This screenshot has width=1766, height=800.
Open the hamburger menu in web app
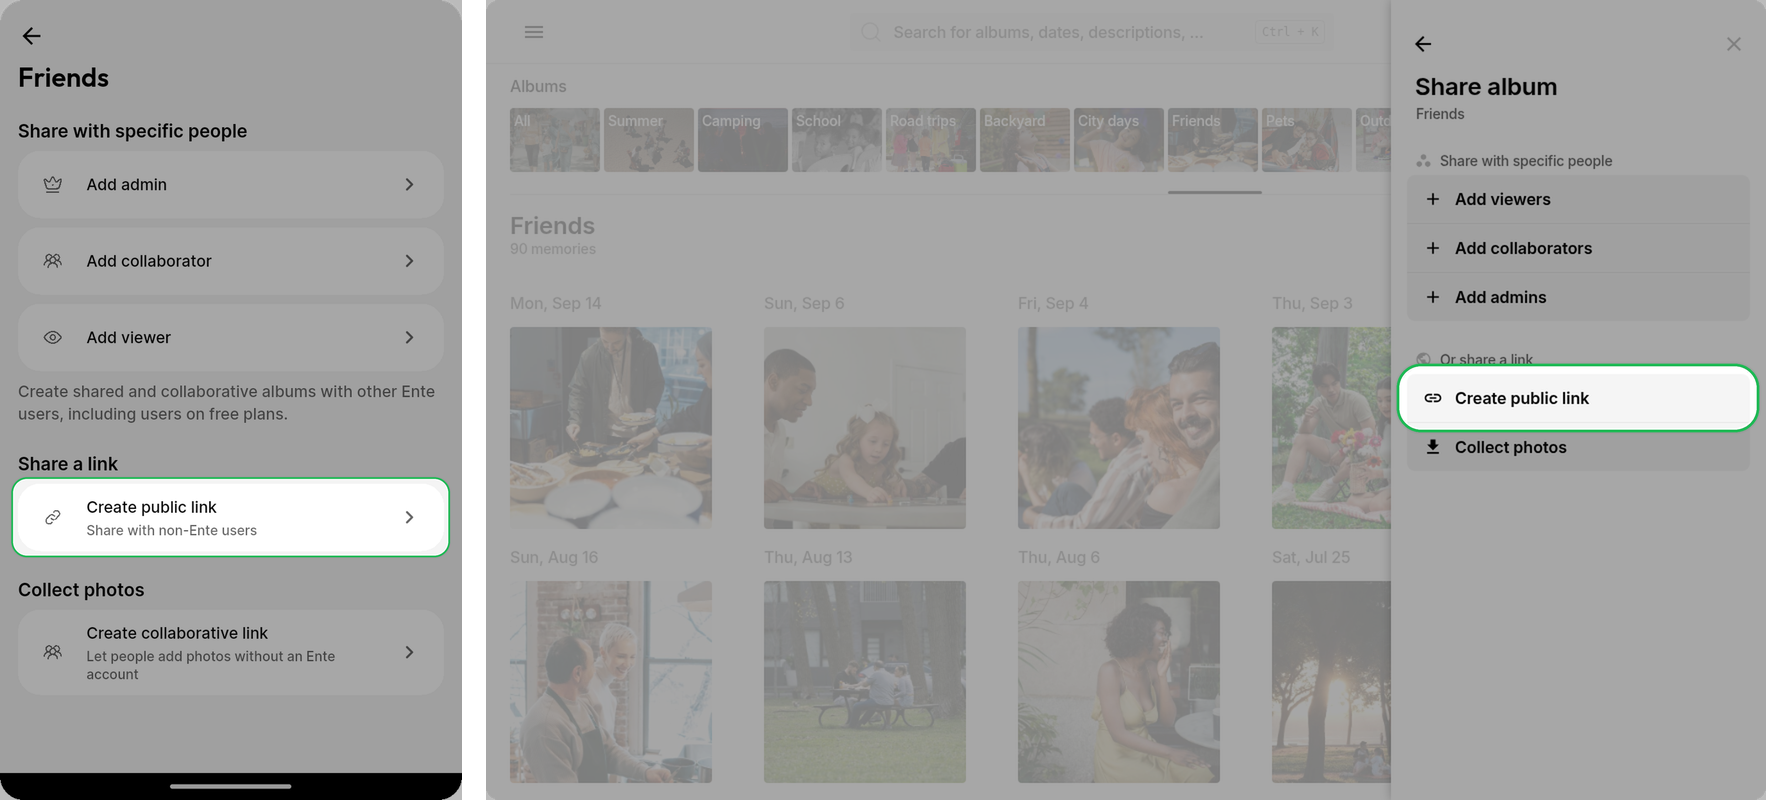pos(534,32)
